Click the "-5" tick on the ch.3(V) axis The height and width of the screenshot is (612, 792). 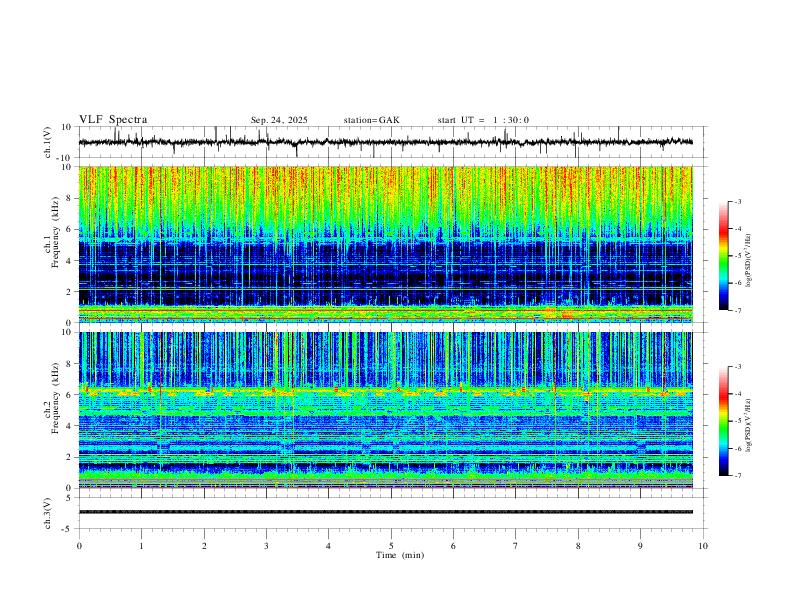(x=68, y=529)
